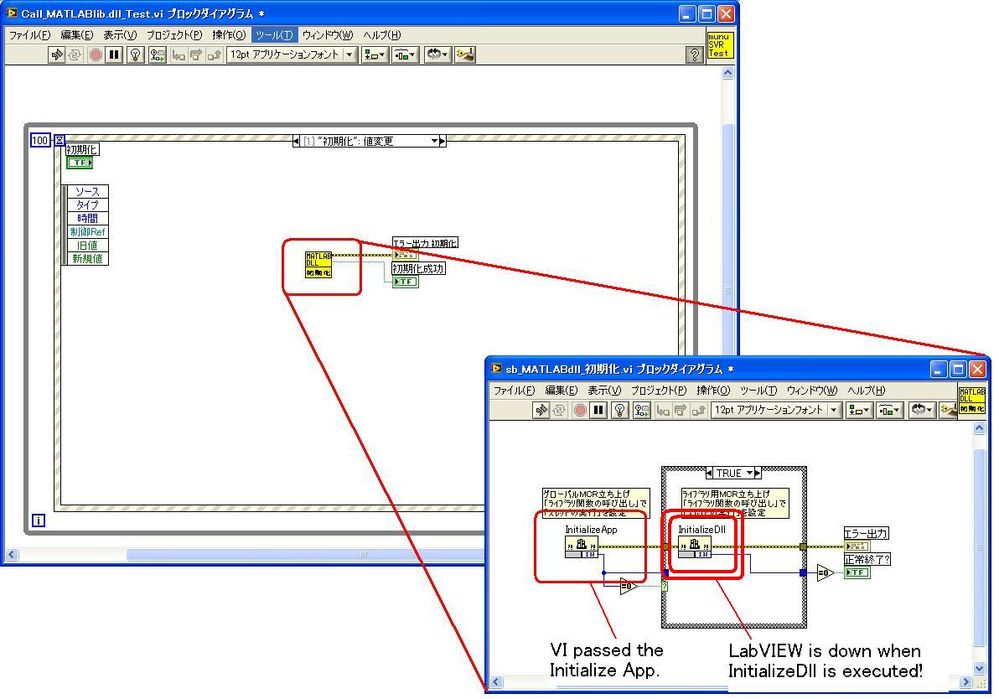
Task: Click Abort Execution in Call_MATLABlib.dll_Test.vi toolbar
Action: point(96,55)
